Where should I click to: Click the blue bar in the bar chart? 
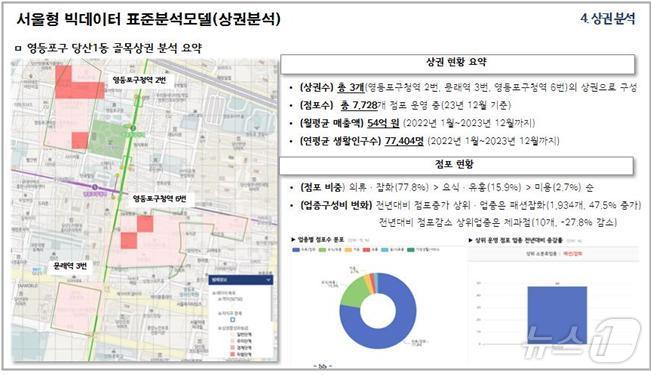point(557,315)
